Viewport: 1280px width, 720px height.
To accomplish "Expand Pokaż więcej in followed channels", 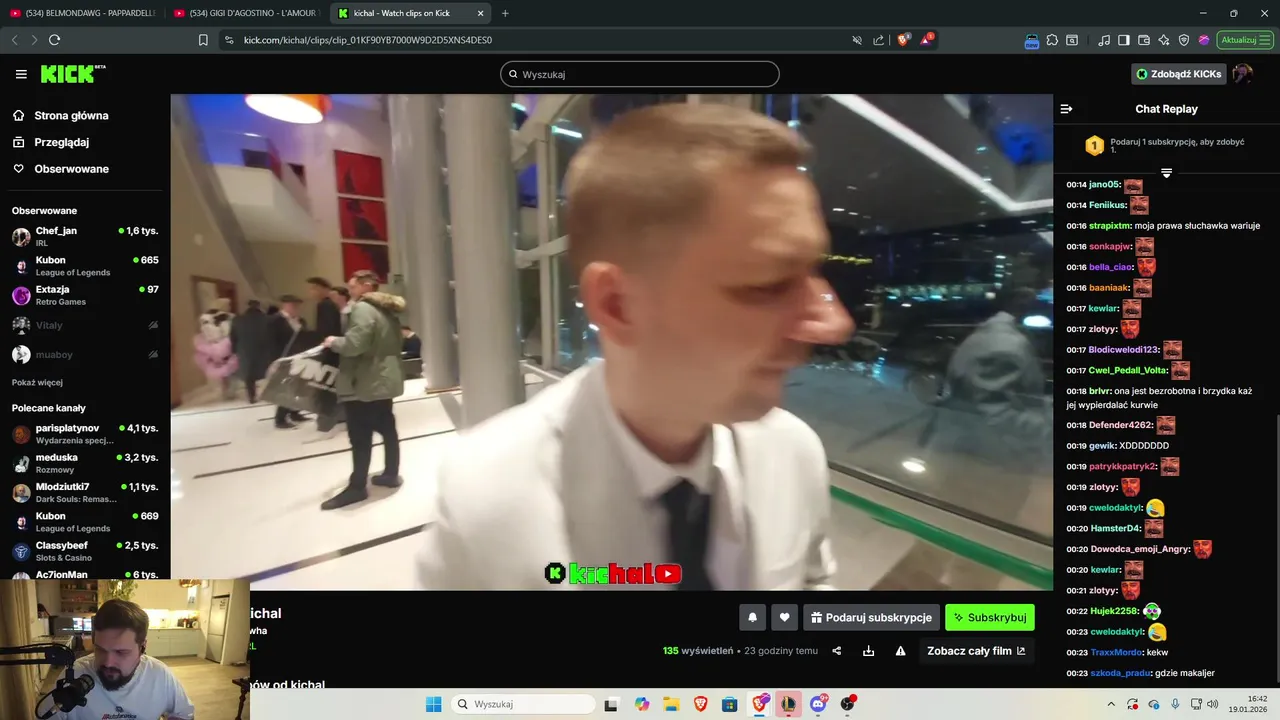I will click(37, 382).
